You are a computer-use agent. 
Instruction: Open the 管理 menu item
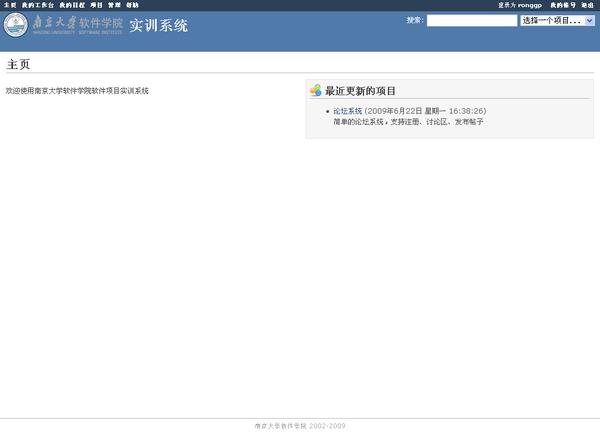click(x=114, y=5)
